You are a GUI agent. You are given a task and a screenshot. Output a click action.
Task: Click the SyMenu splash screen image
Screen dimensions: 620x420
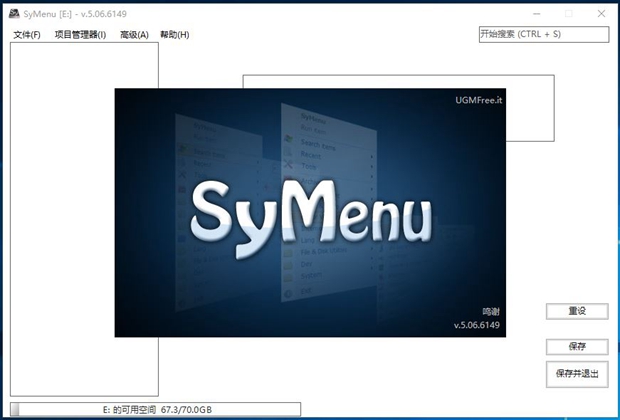310,213
